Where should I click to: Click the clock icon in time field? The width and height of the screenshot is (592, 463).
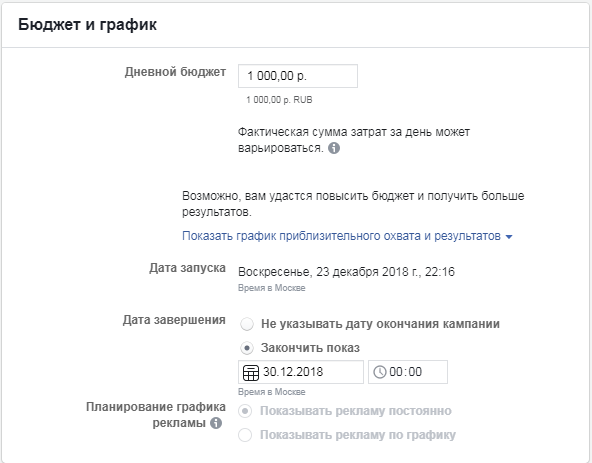[379, 372]
